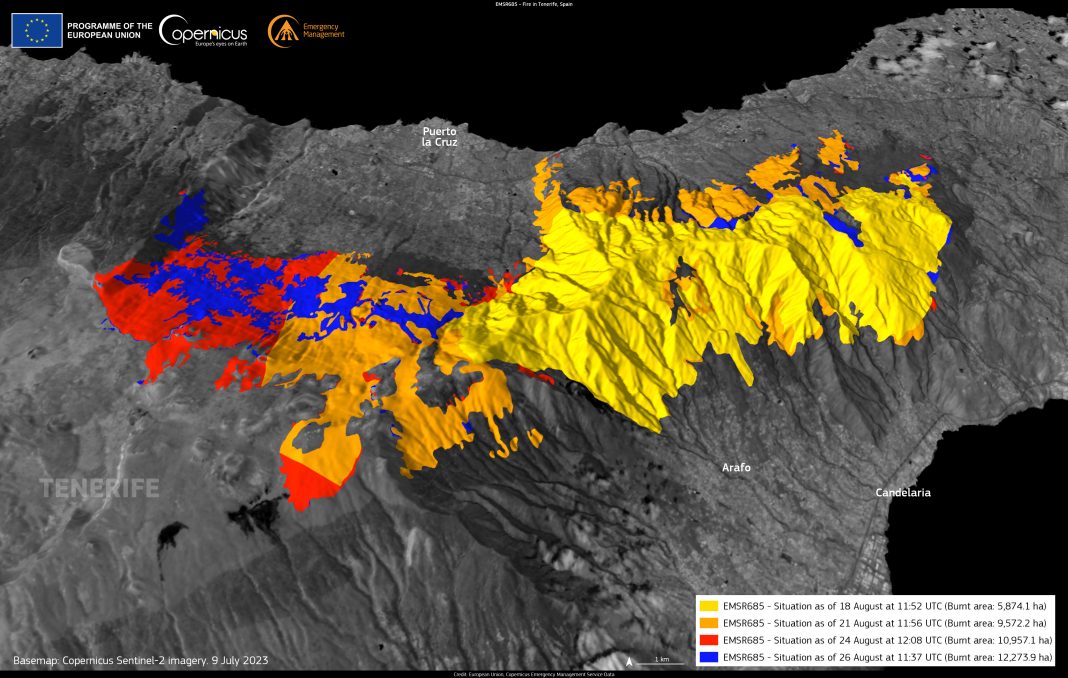Click the legend entry with 12,273.9 ha
Screen dimensions: 1068x678
(x=887, y=657)
